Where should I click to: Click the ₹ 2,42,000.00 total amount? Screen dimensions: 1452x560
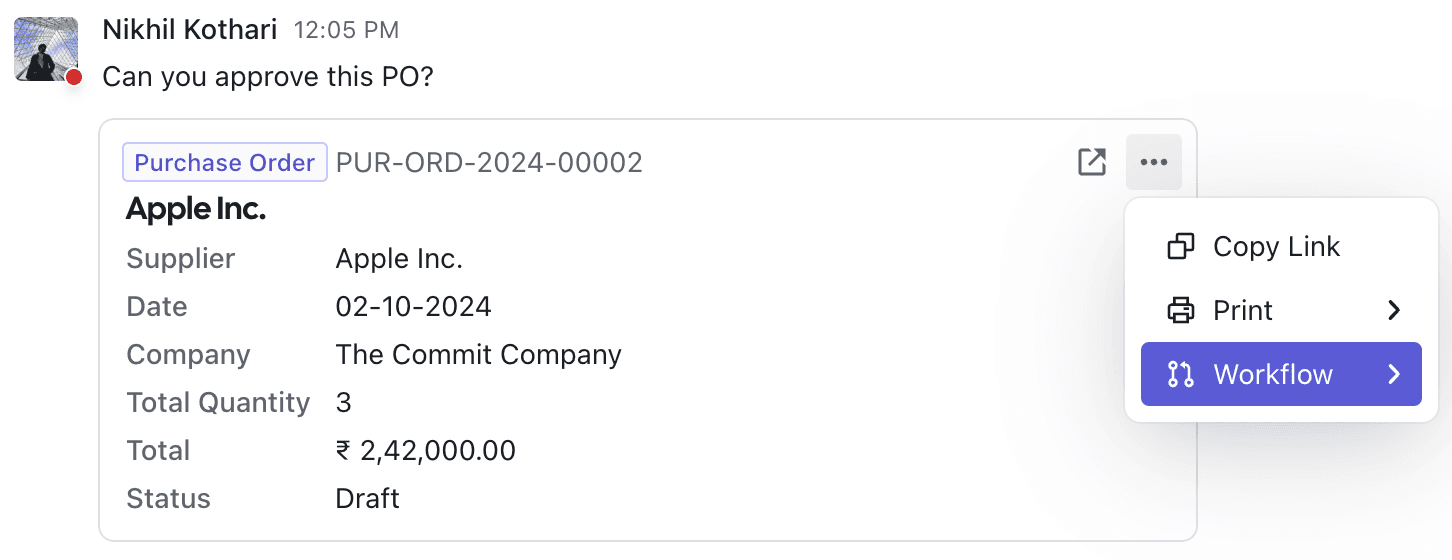pos(426,450)
